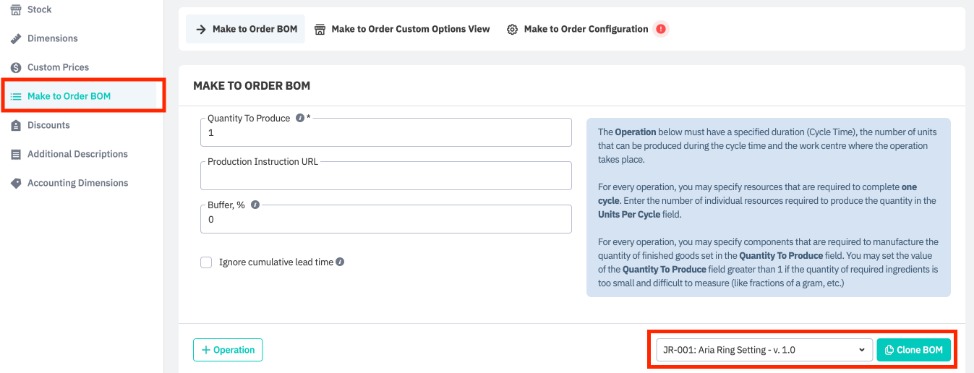The width and height of the screenshot is (974, 373).
Task: Click the Quantity To Produce input field
Action: coord(386,132)
